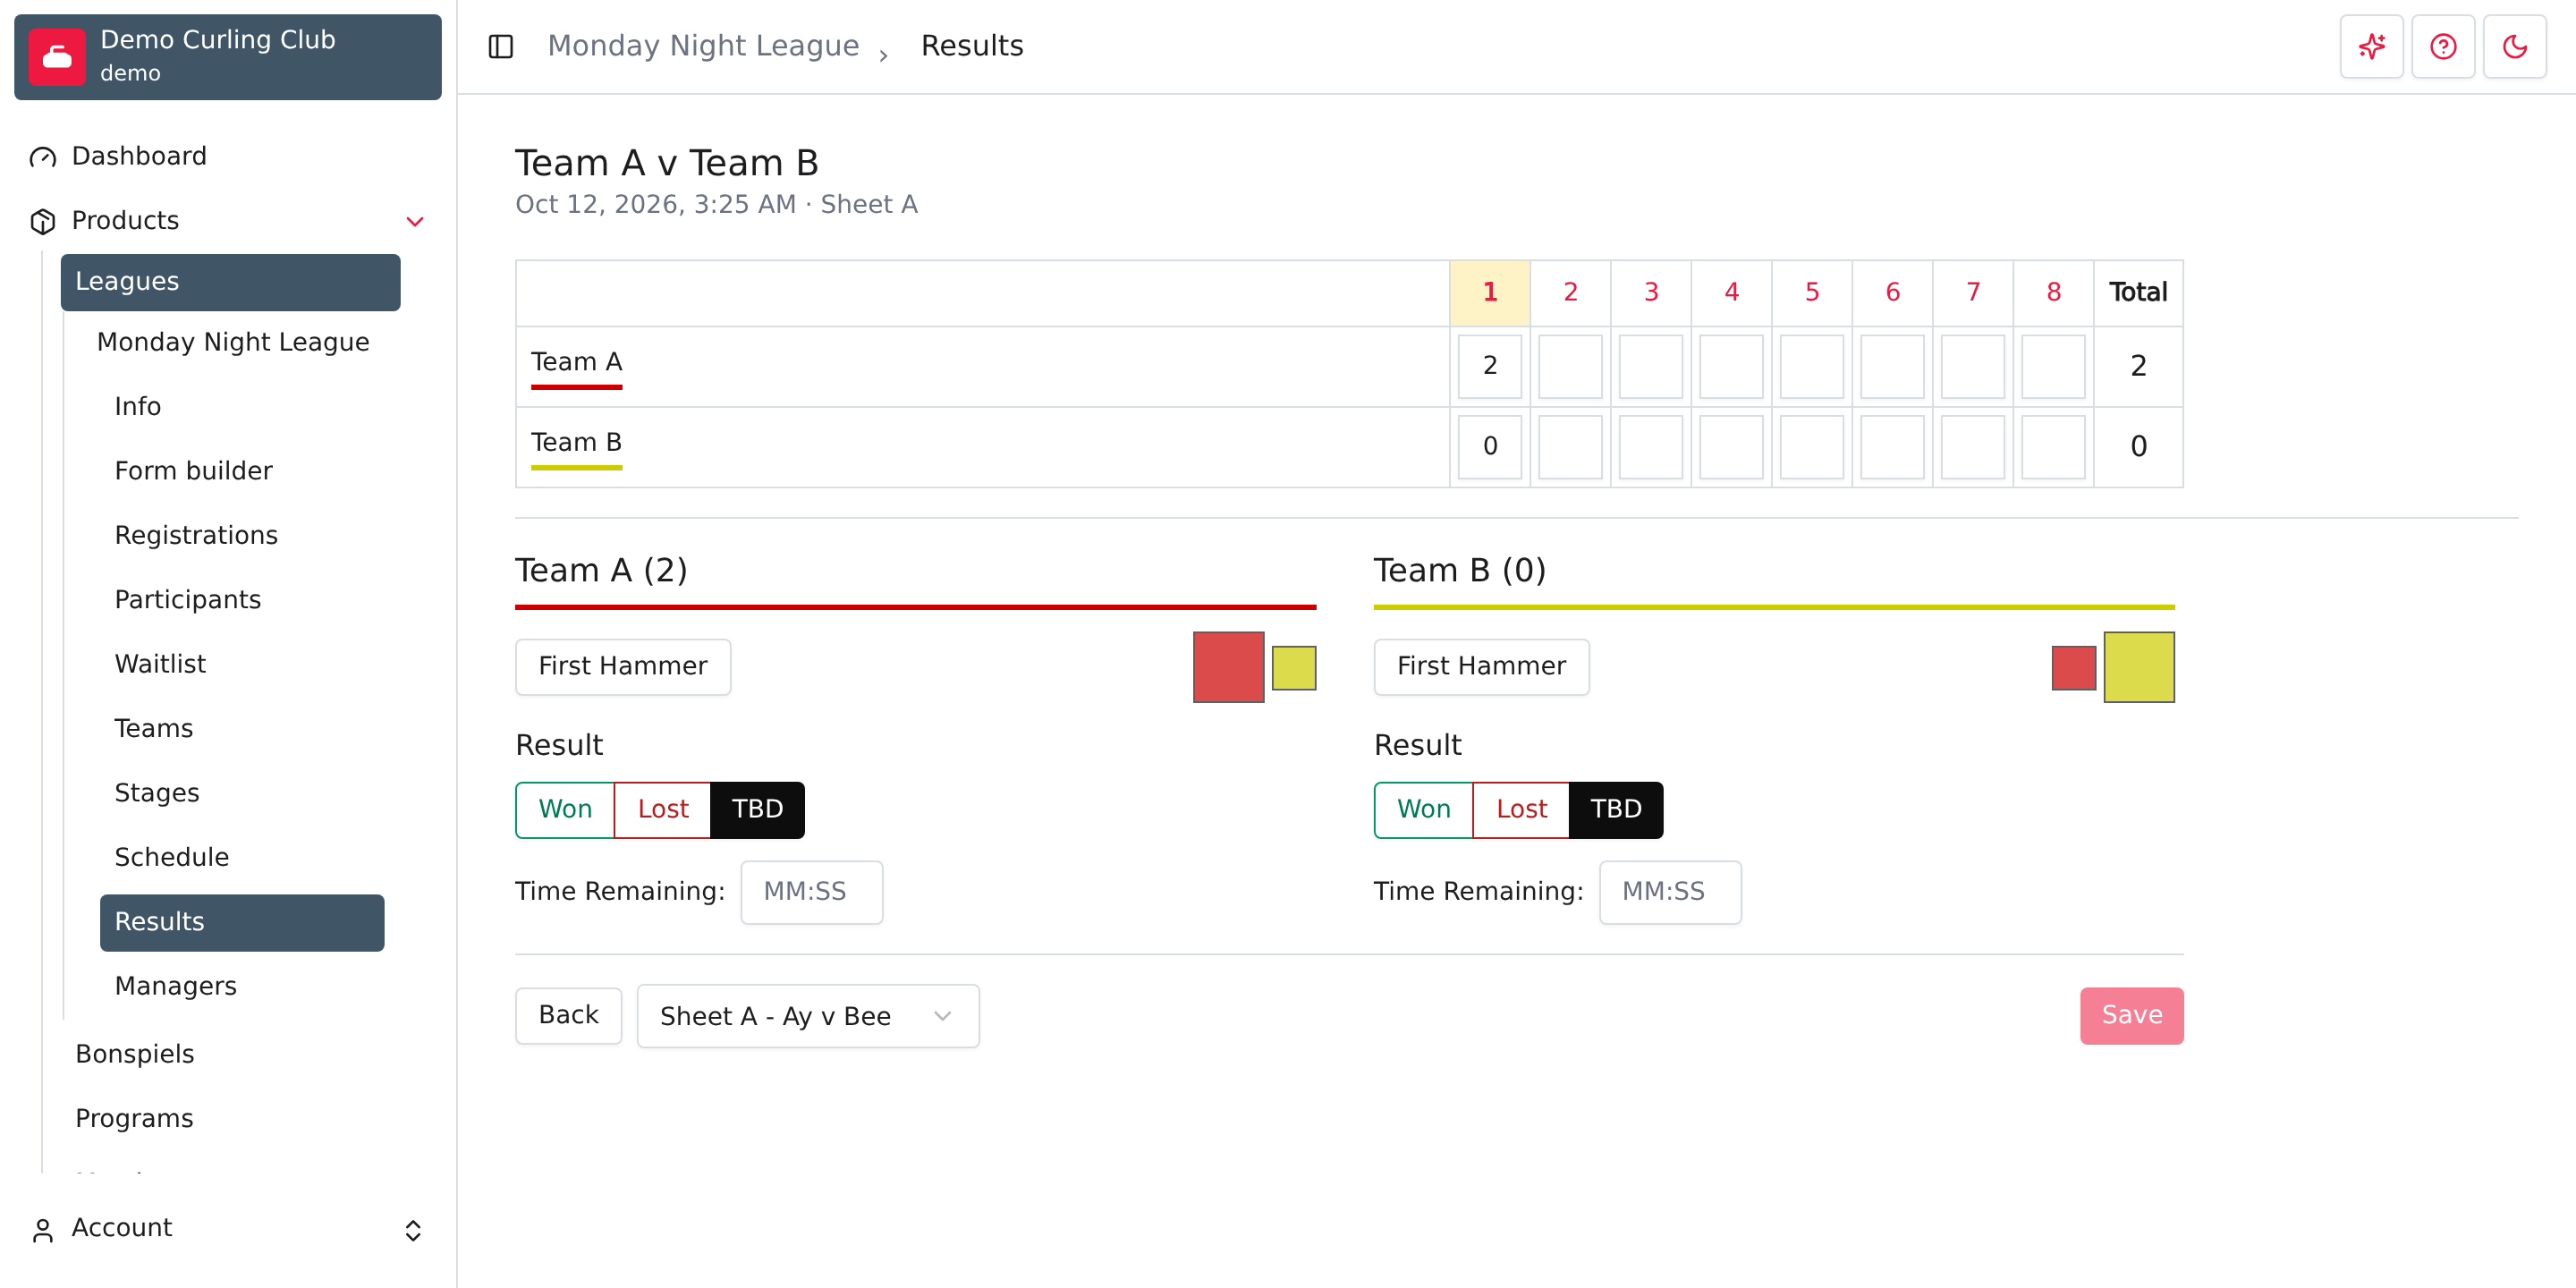Collapse the Products section chevron
Viewport: 2576px width, 1288px height.
pyautogui.click(x=414, y=221)
